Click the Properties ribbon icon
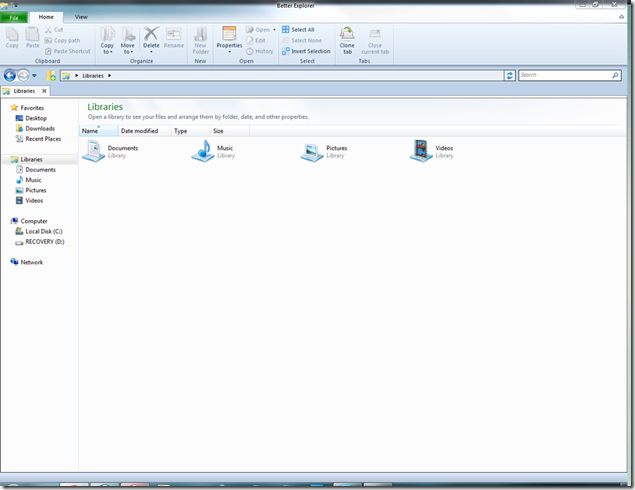This screenshot has height=490, width=635. coord(229,34)
